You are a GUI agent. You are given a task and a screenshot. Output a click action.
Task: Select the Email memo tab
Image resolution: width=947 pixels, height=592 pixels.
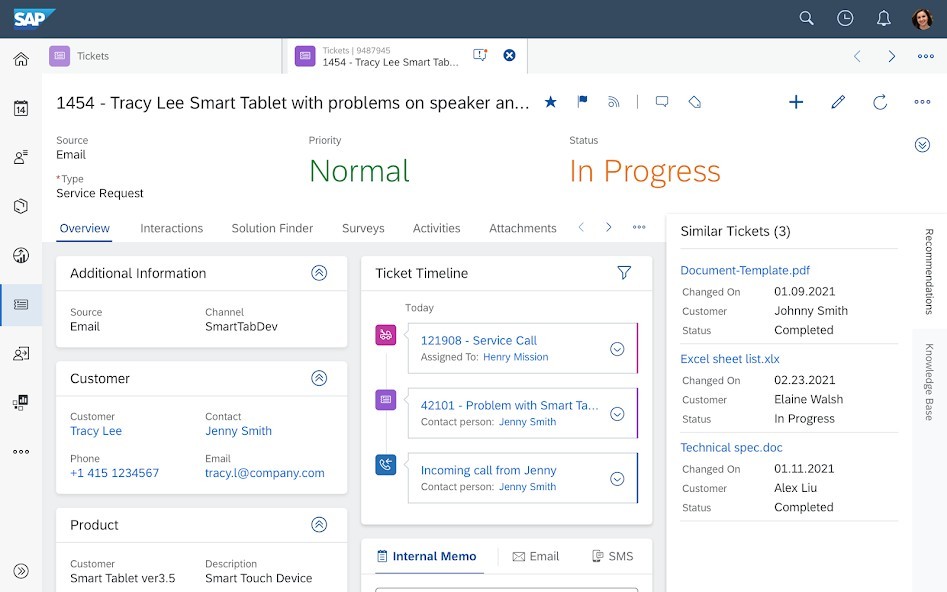click(x=536, y=556)
